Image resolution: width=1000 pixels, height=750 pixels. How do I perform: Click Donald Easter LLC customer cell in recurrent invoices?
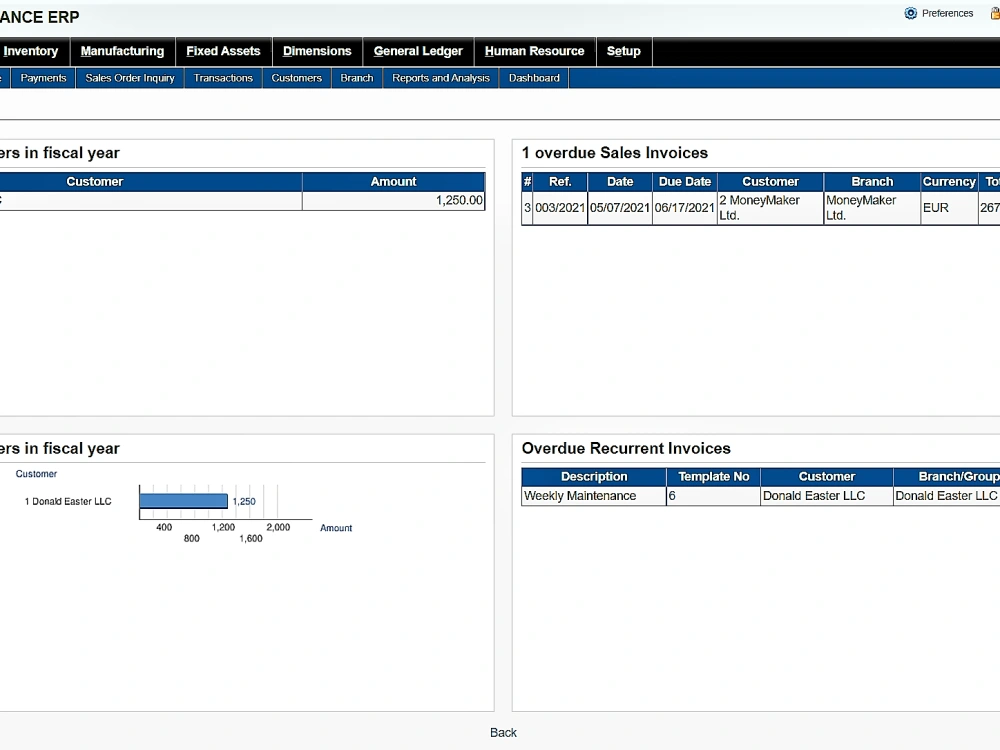click(x=827, y=496)
